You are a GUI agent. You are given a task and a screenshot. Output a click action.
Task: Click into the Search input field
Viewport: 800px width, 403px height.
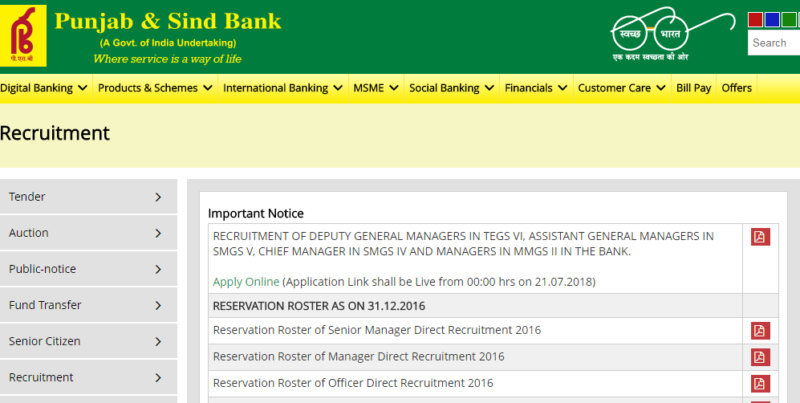click(775, 43)
